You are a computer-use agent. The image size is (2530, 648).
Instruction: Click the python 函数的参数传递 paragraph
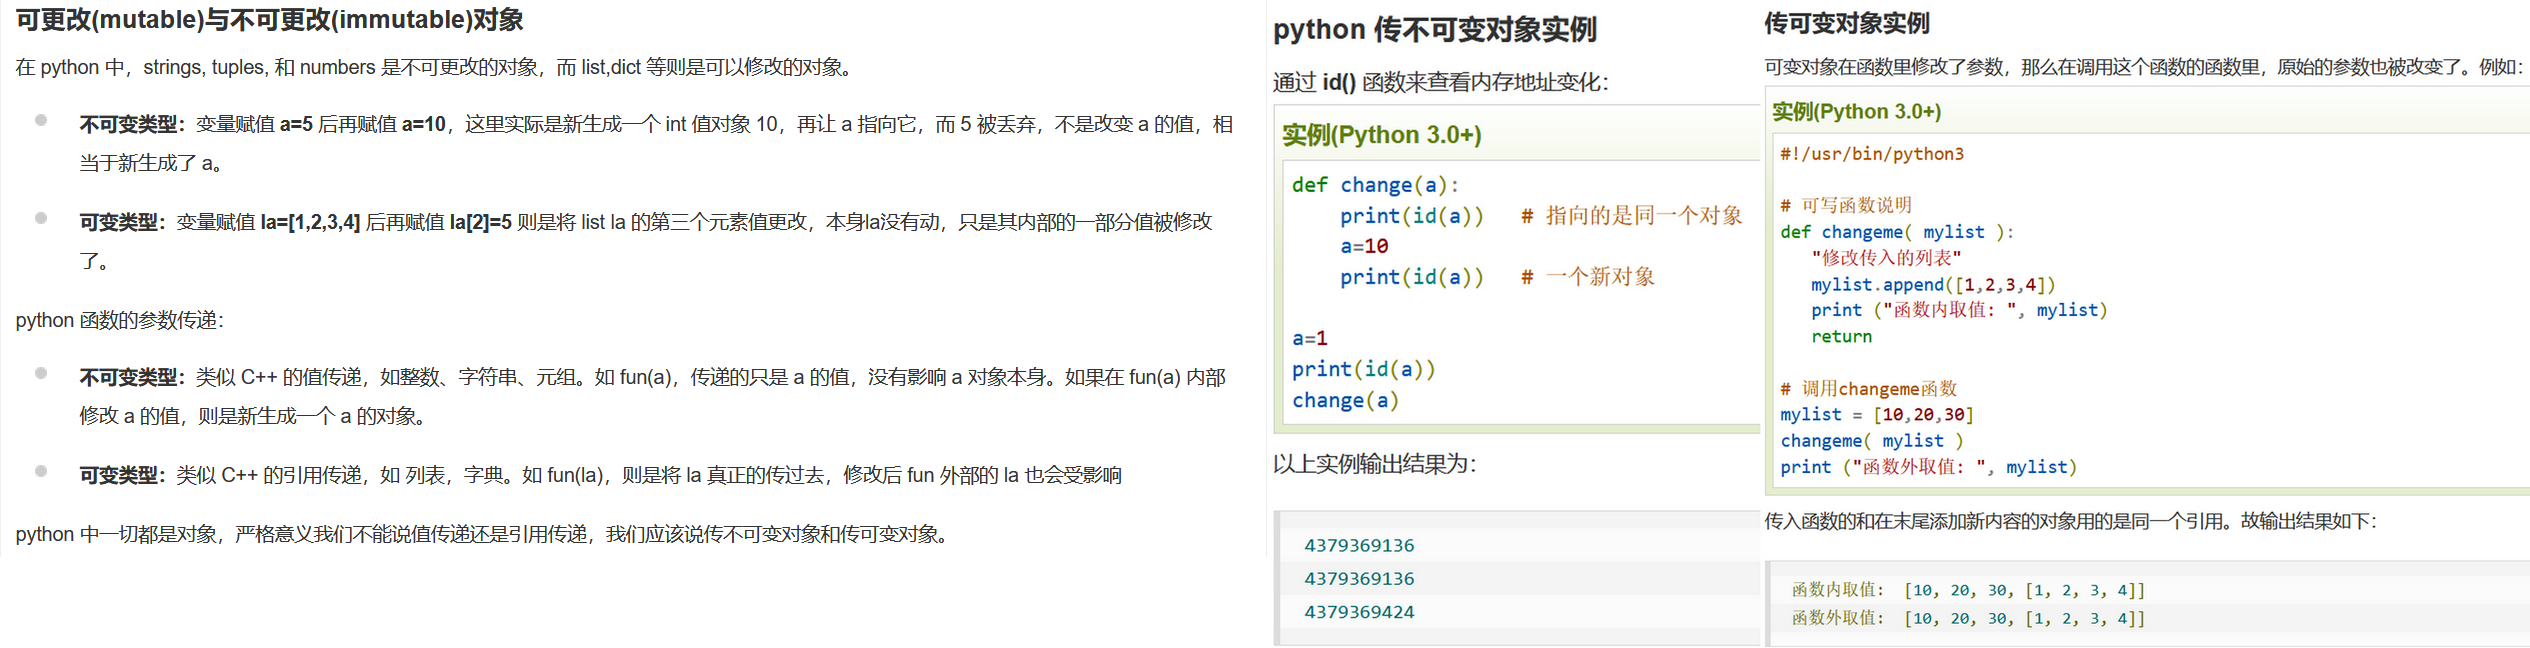pyautogui.click(x=120, y=320)
